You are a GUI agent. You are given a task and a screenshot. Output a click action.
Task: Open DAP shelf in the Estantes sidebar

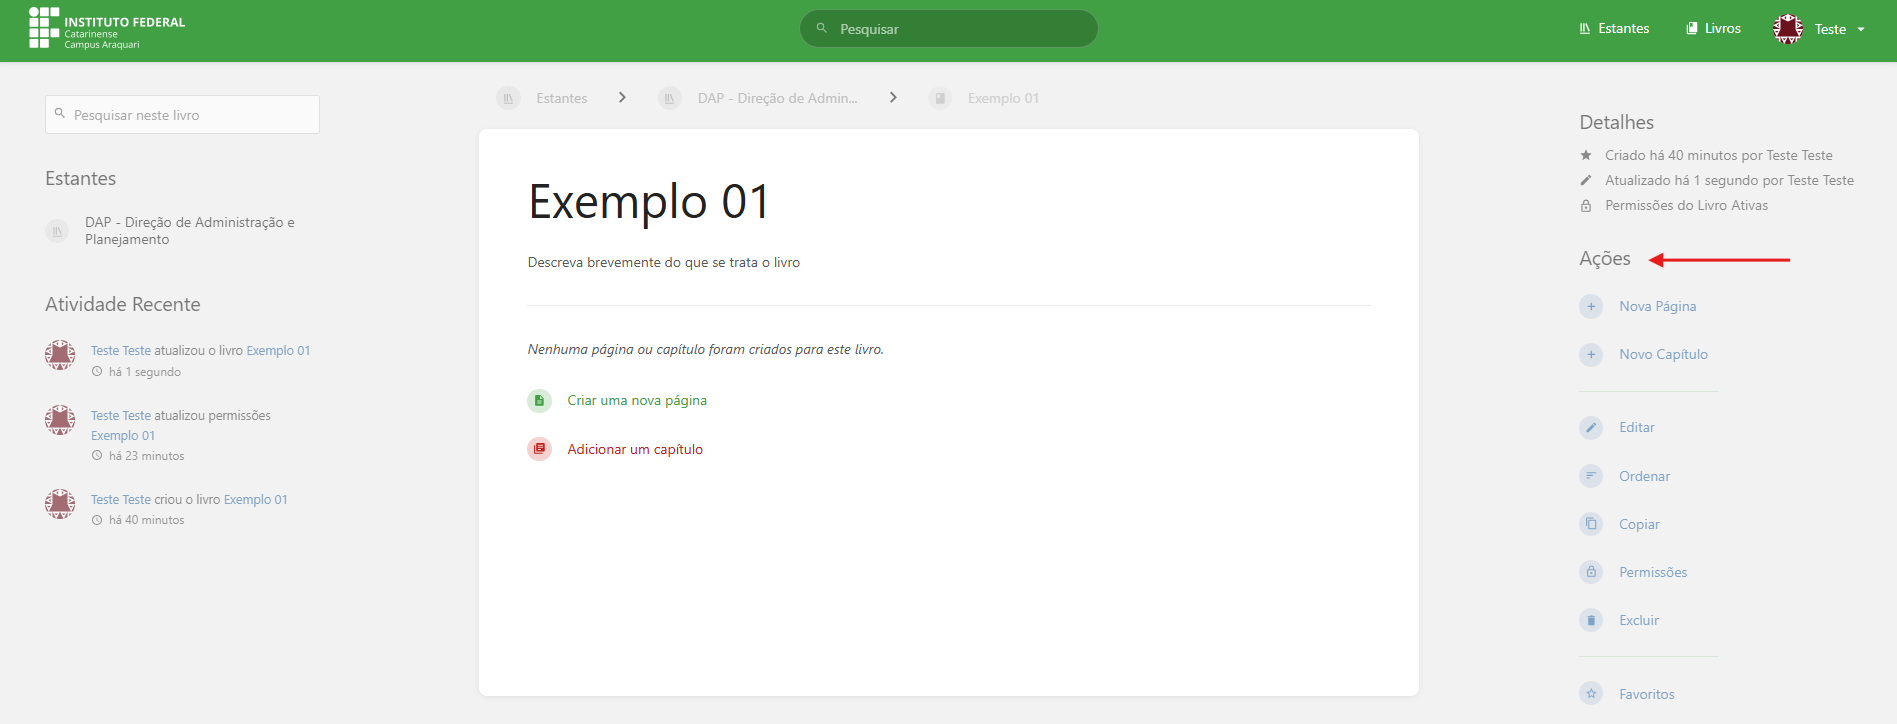tap(189, 231)
